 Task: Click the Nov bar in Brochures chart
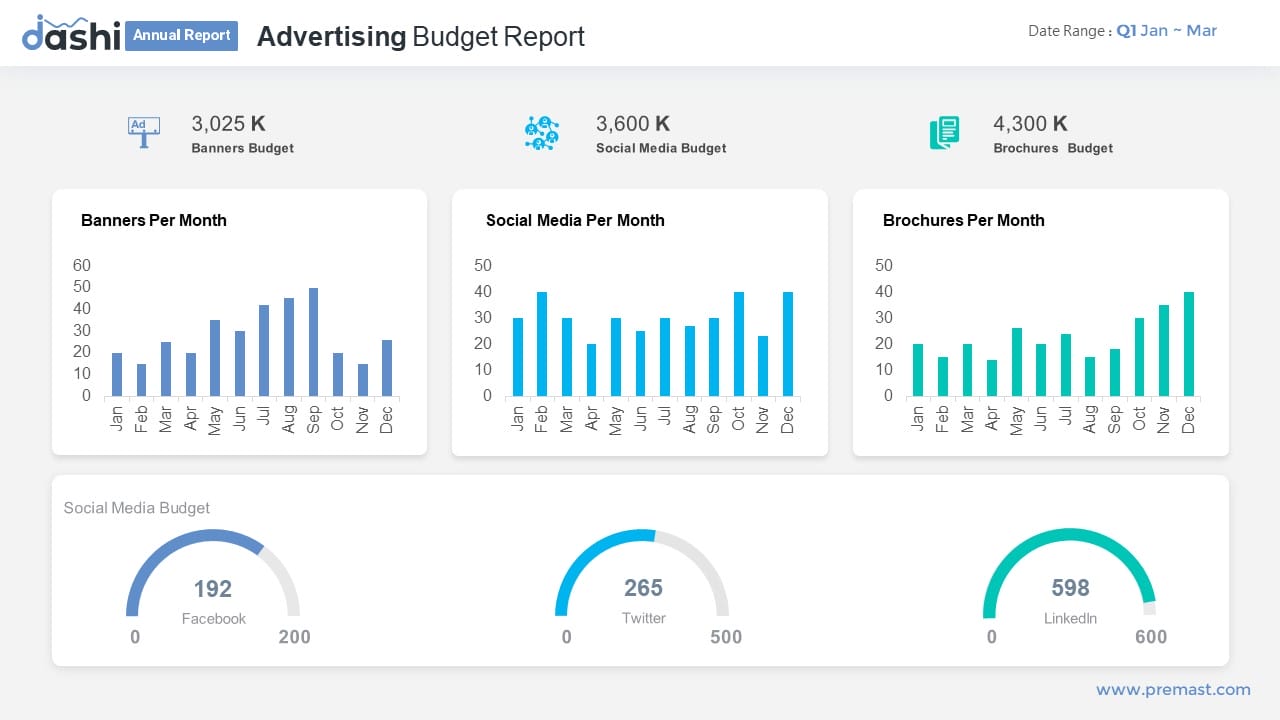point(1164,350)
